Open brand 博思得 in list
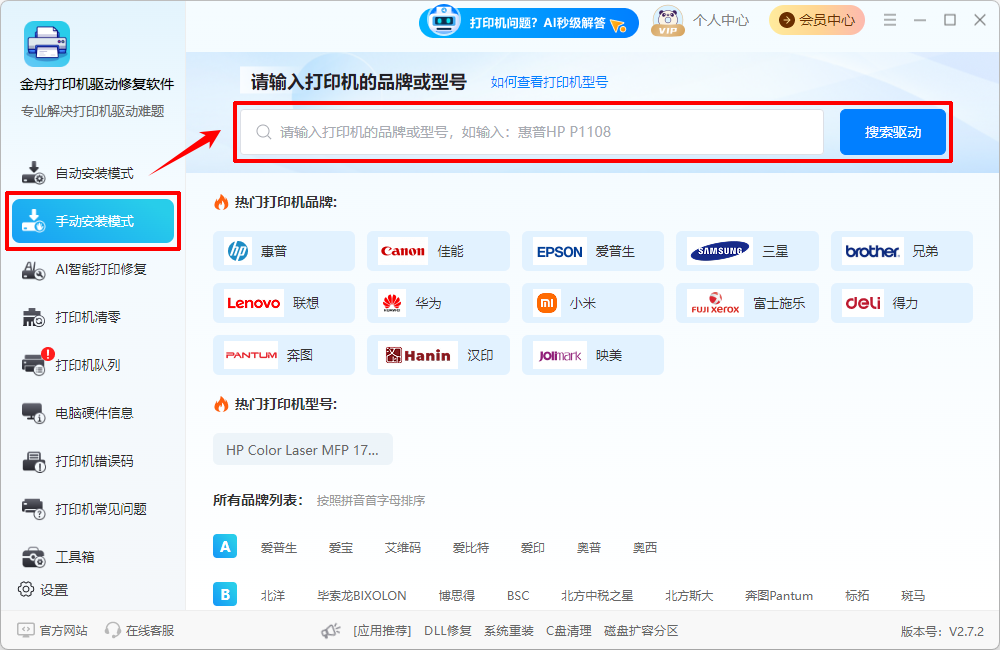Viewport: 1000px width, 650px height. (457, 596)
